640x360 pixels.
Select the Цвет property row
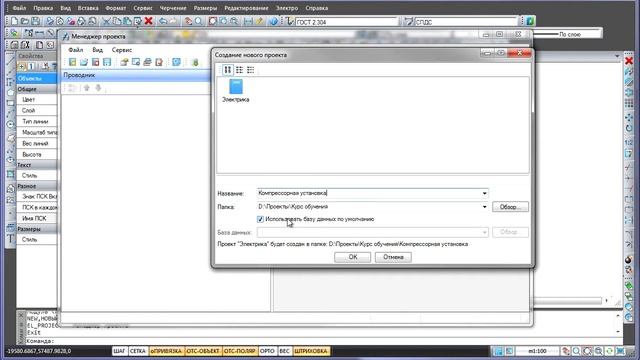click(x=37, y=100)
